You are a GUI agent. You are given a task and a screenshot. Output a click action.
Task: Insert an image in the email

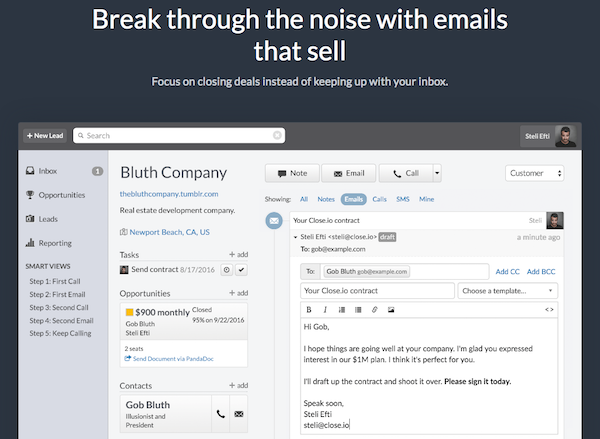[x=390, y=310]
